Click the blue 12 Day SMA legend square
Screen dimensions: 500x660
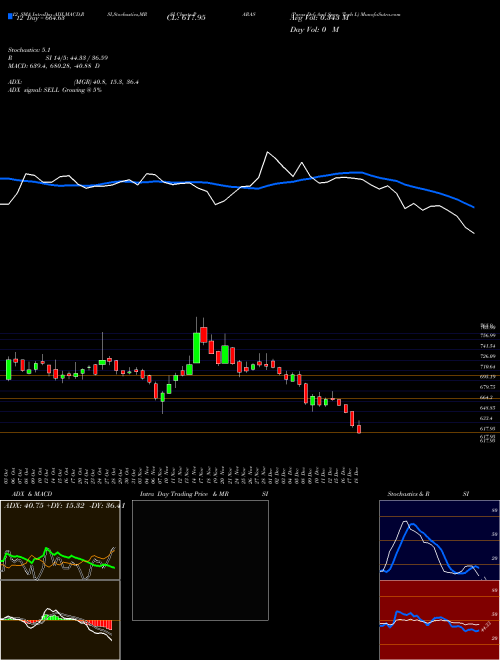tap(10, 17)
